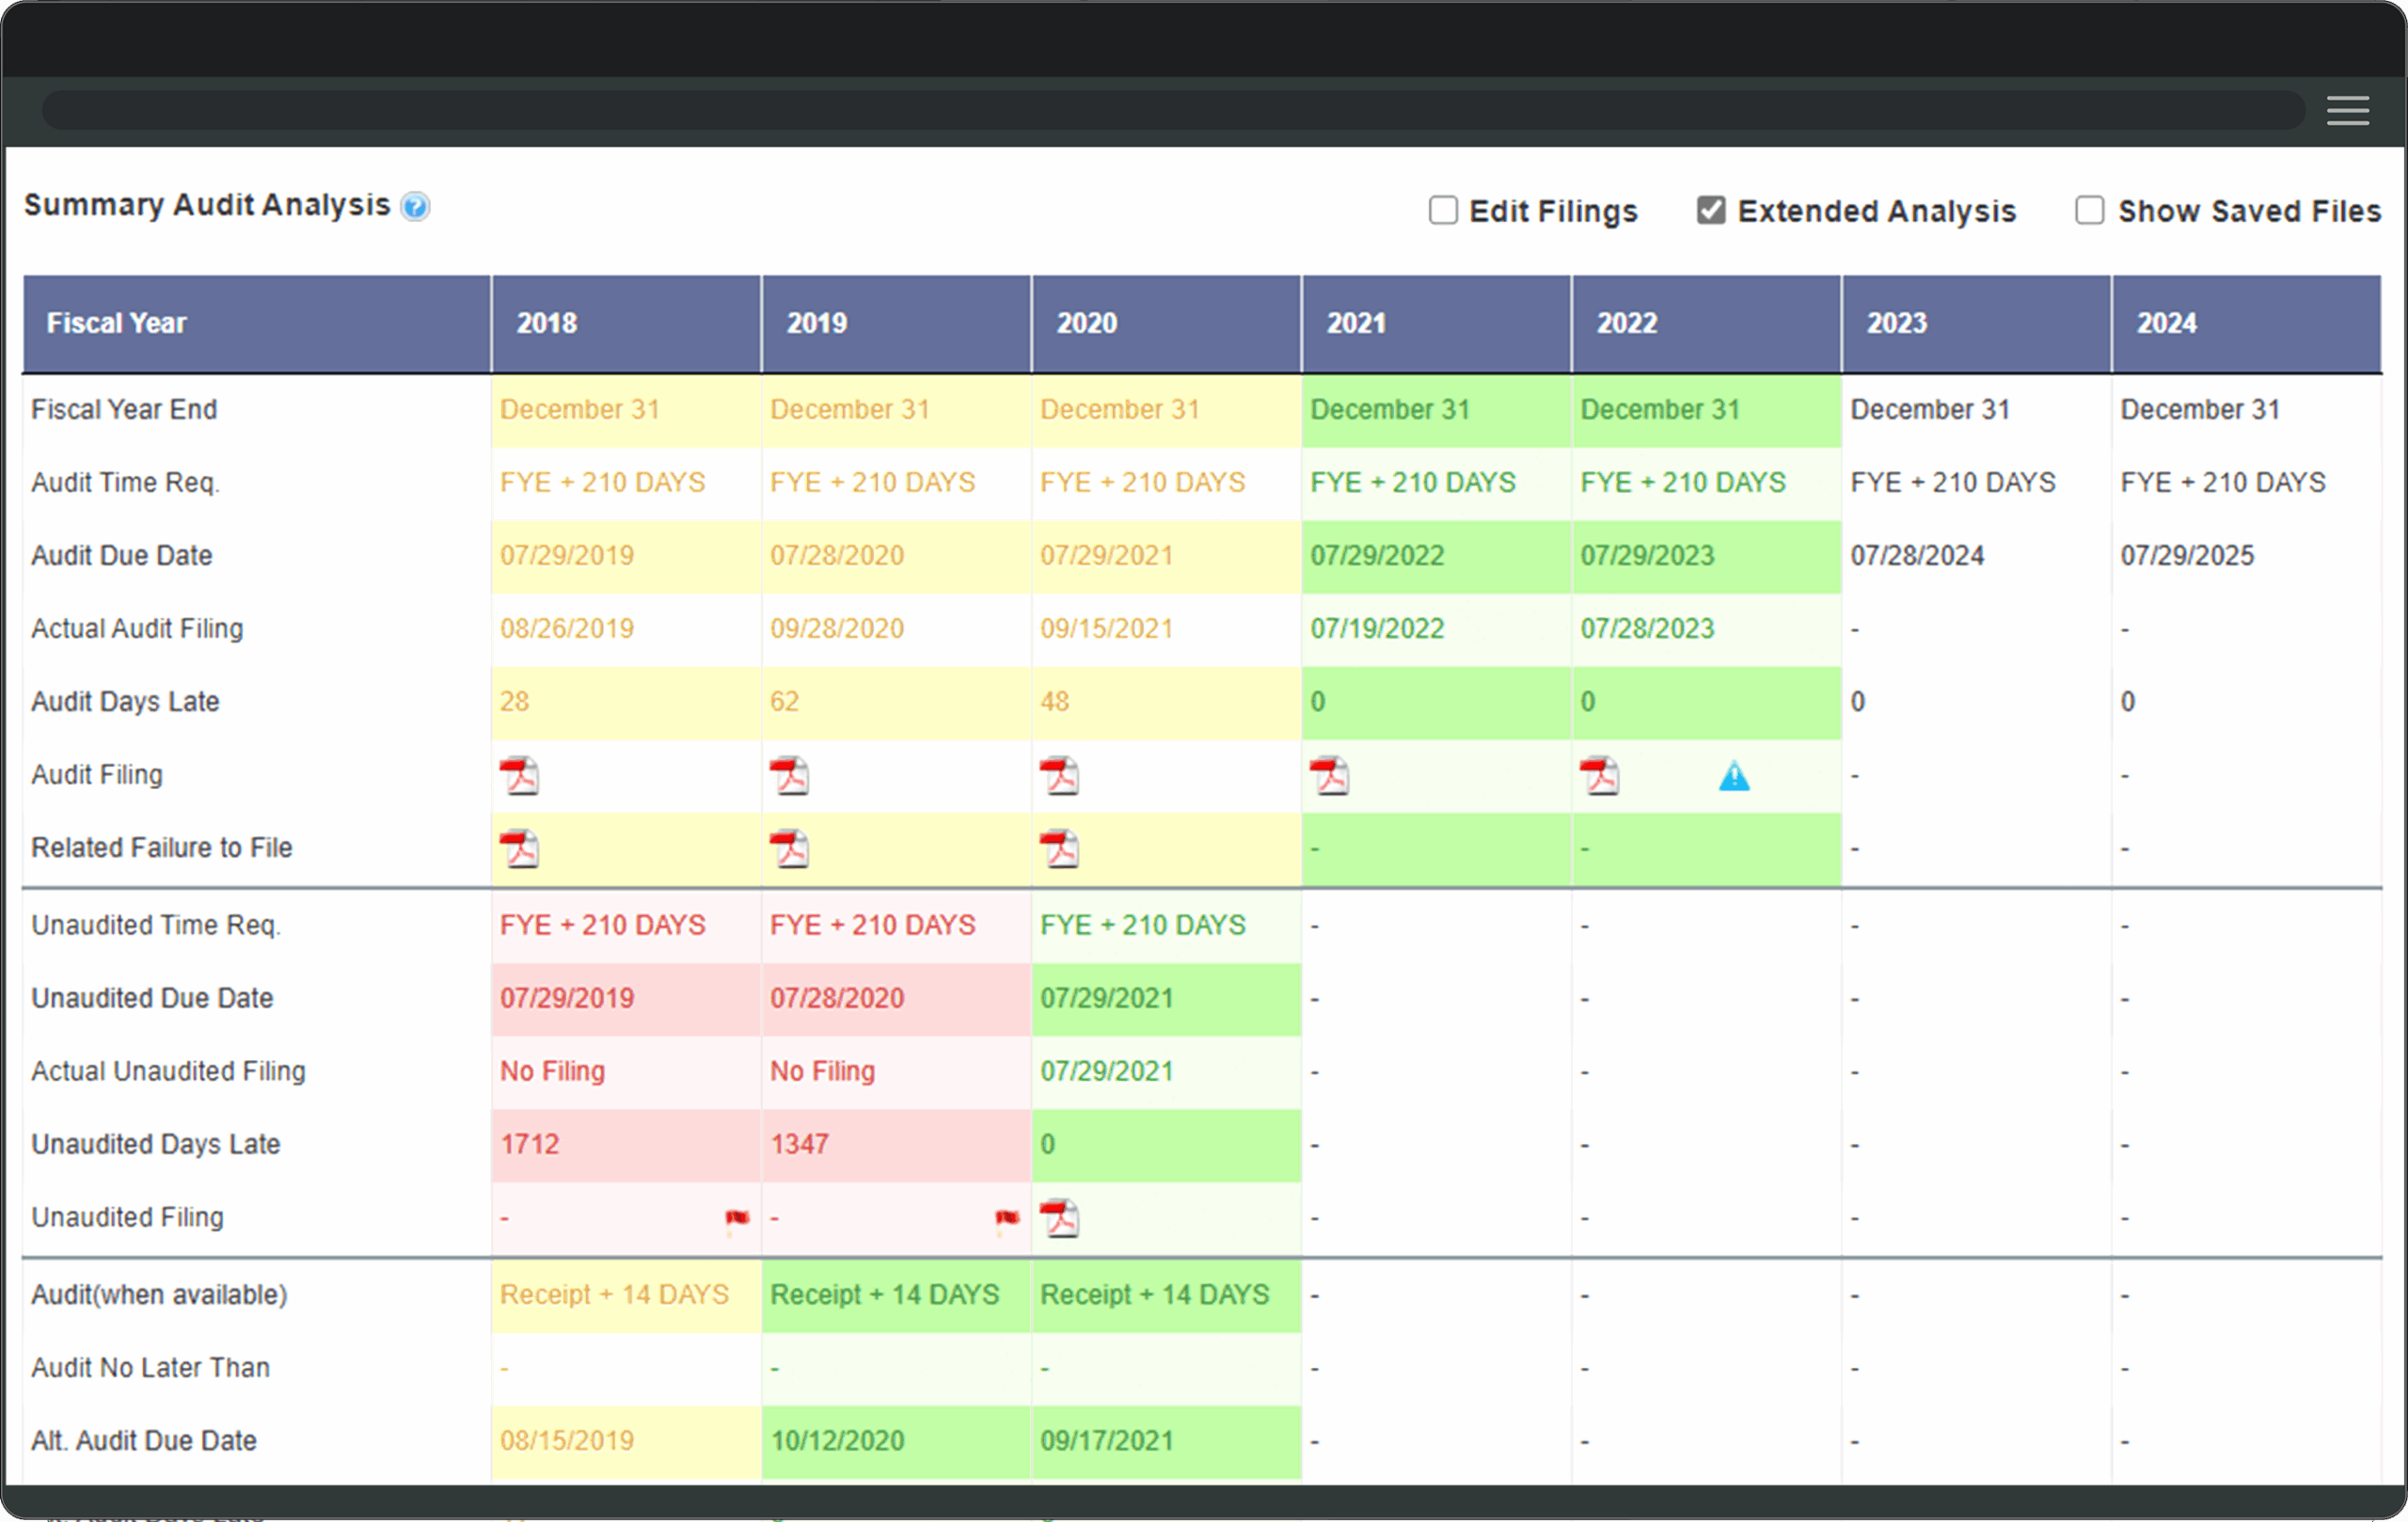Check the Show Saved Files checkbox

[x=2089, y=210]
